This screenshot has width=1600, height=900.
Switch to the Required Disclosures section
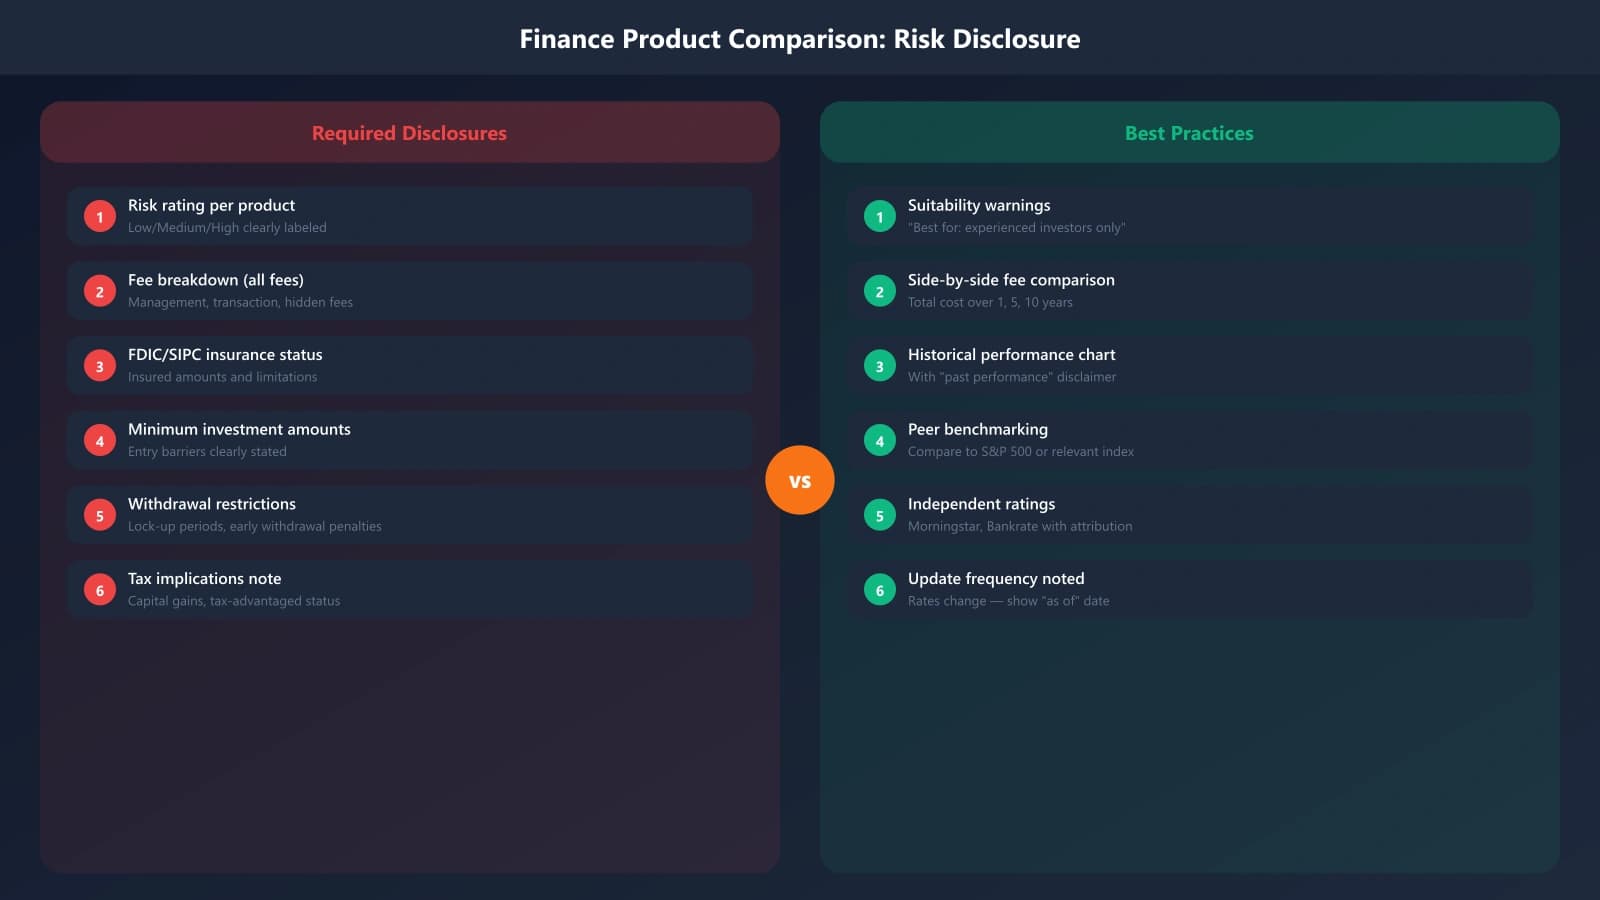click(410, 132)
